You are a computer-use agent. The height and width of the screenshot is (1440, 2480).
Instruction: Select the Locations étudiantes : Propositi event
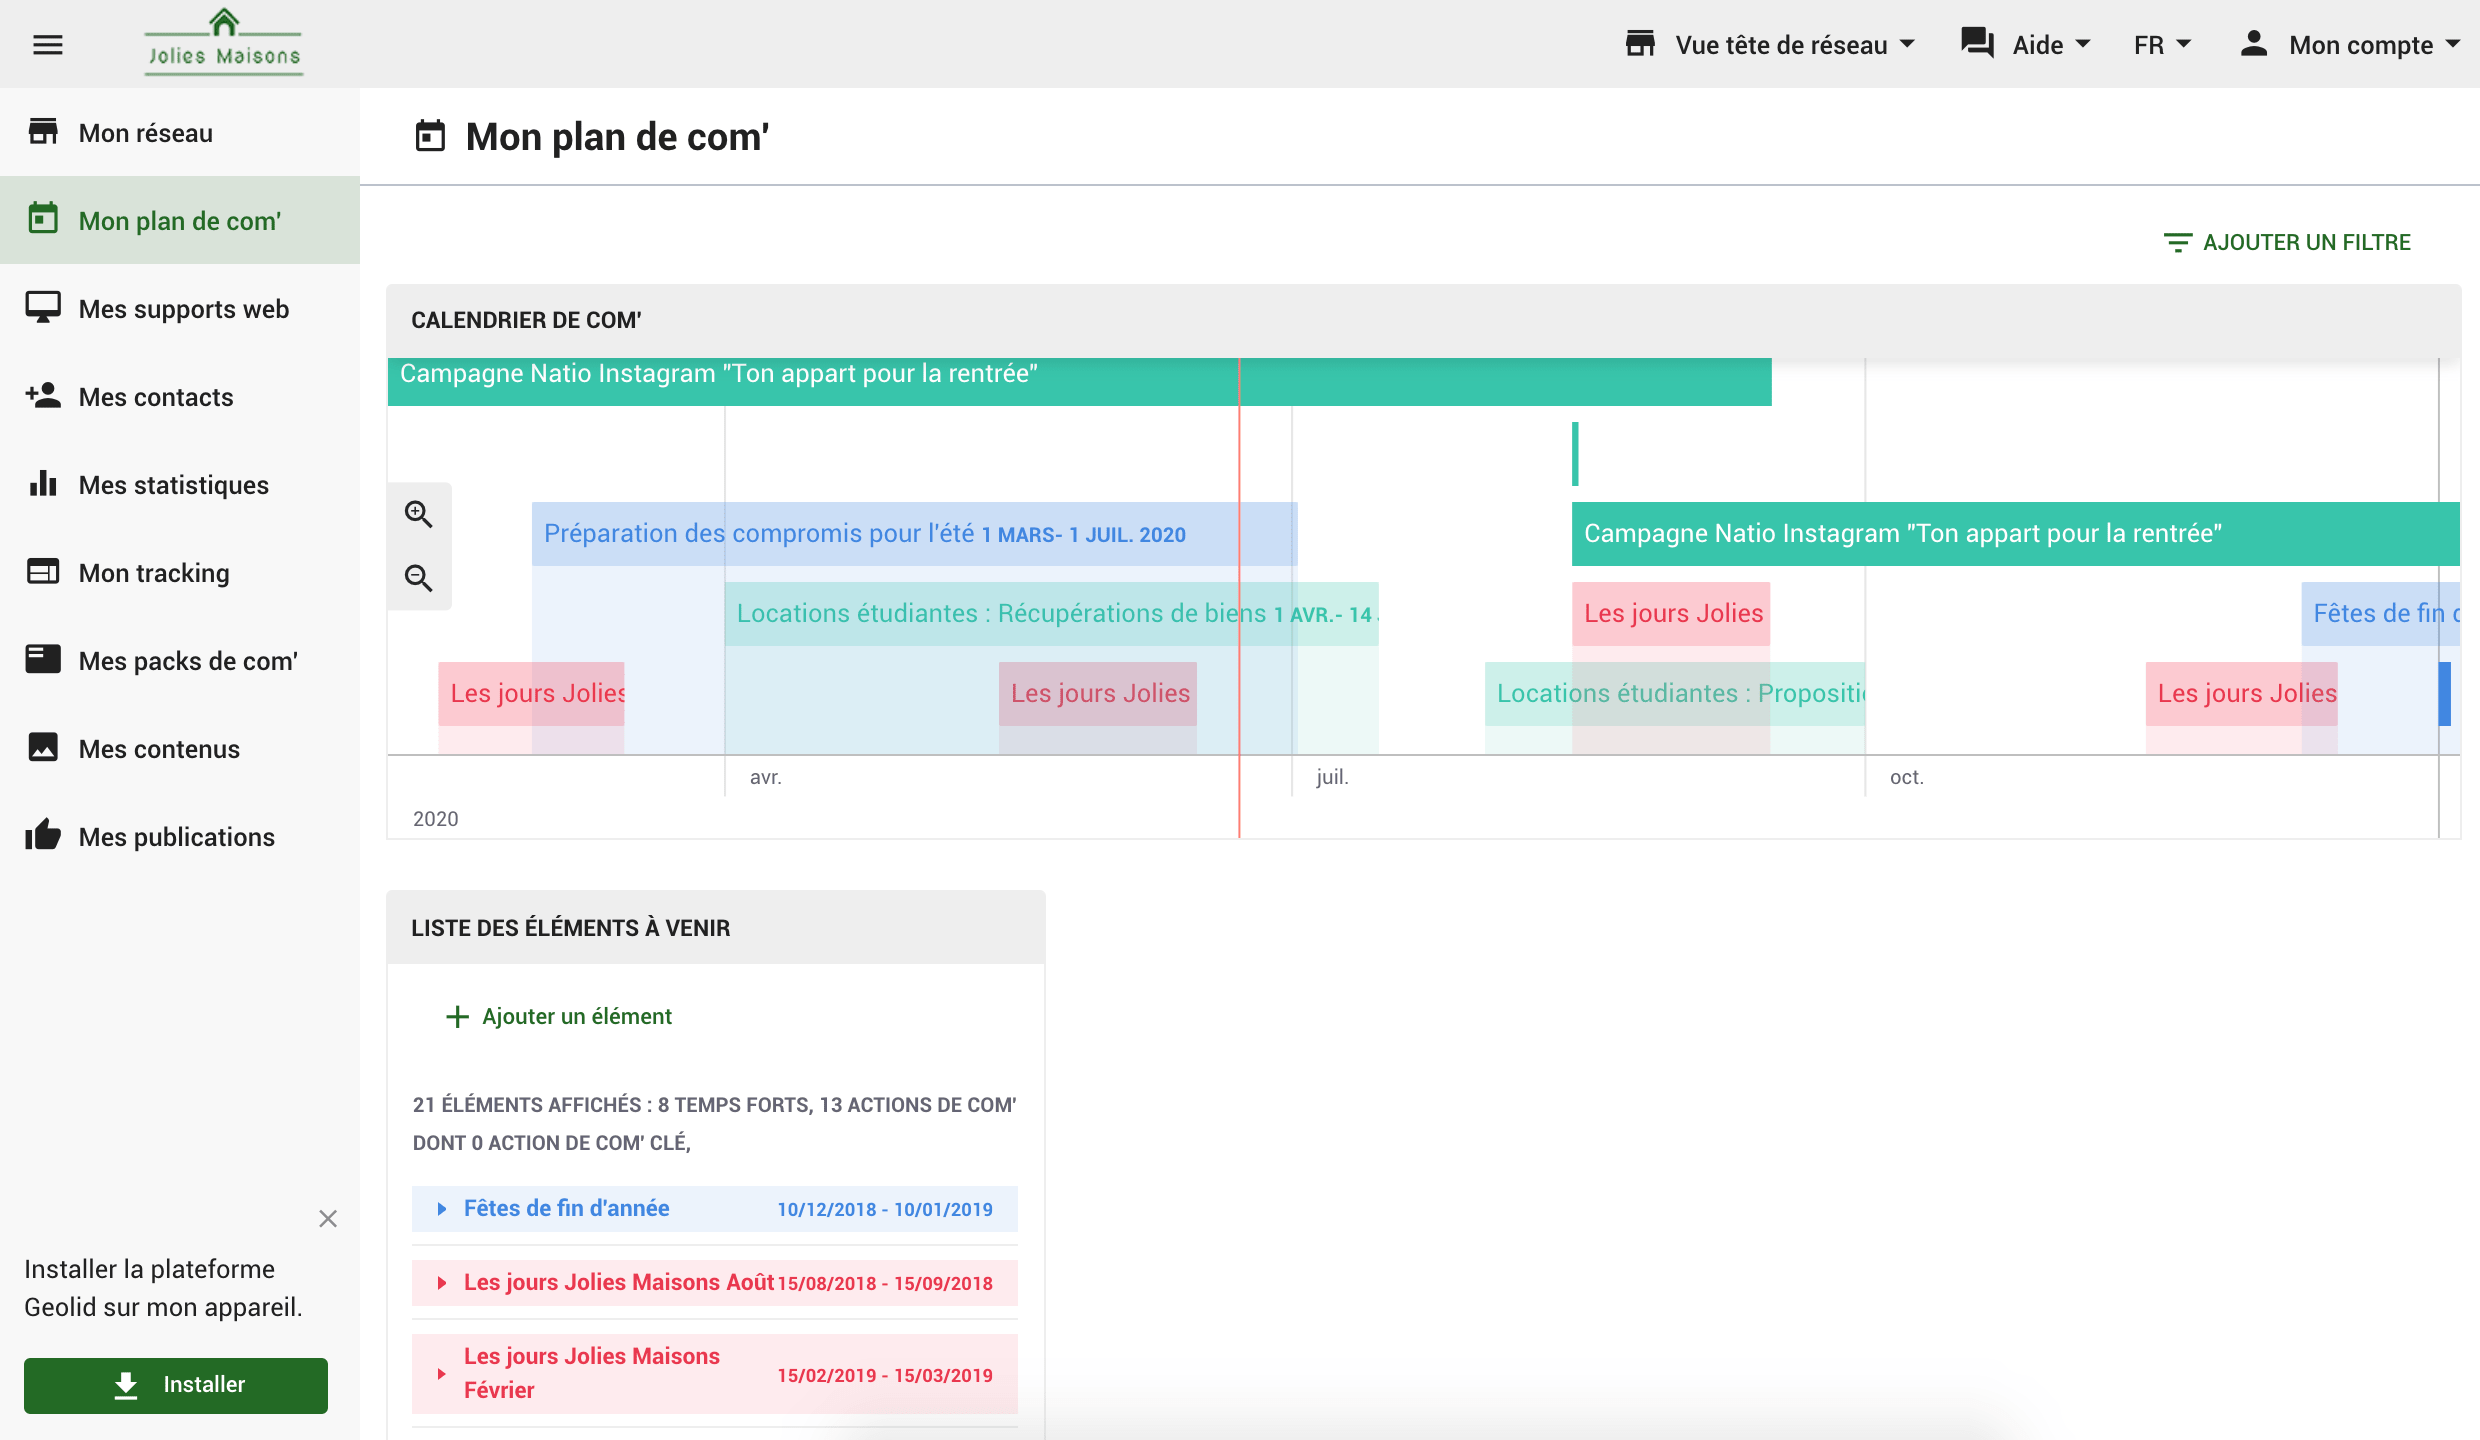click(1675, 693)
